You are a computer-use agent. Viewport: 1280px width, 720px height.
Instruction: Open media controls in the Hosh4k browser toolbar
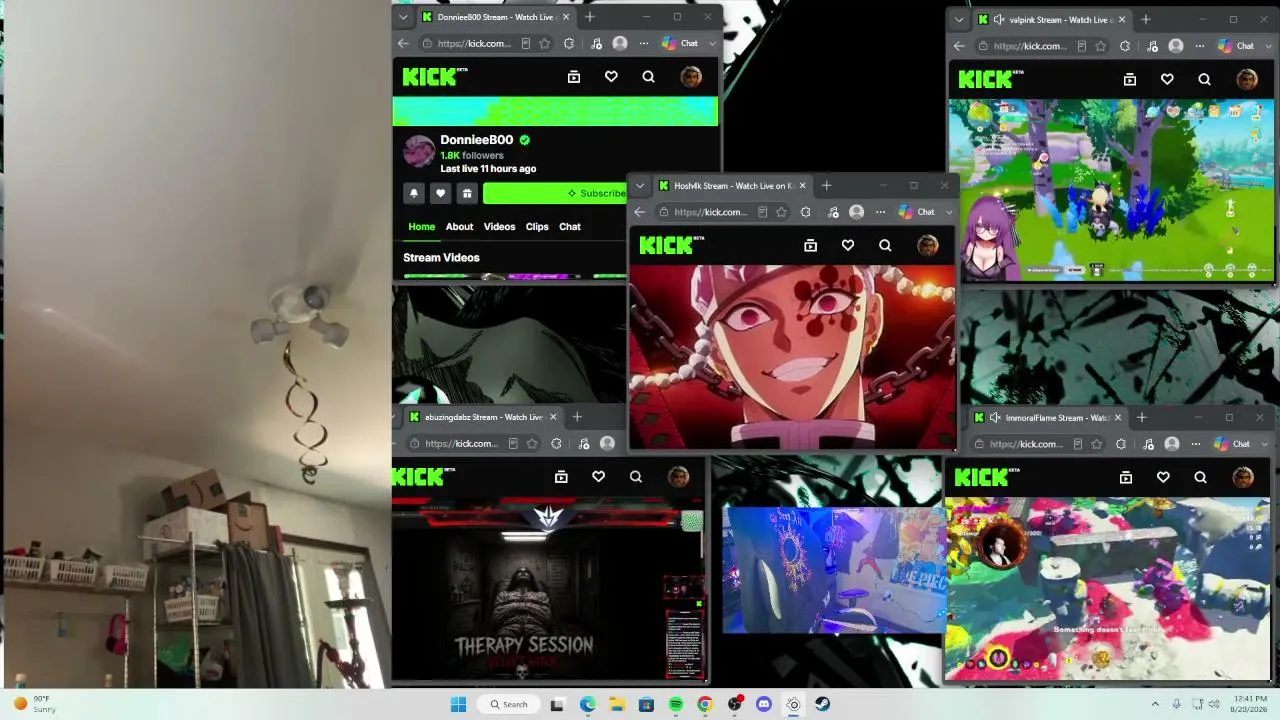833,212
